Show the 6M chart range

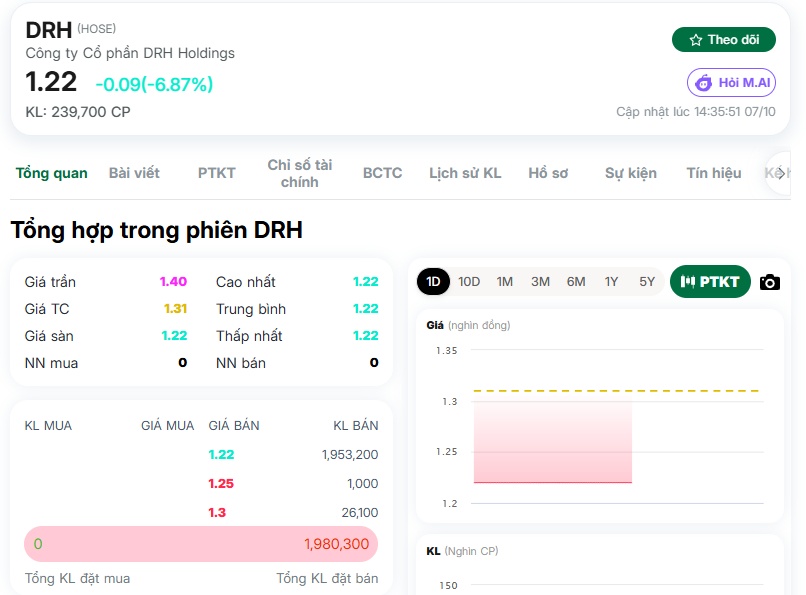tap(576, 282)
